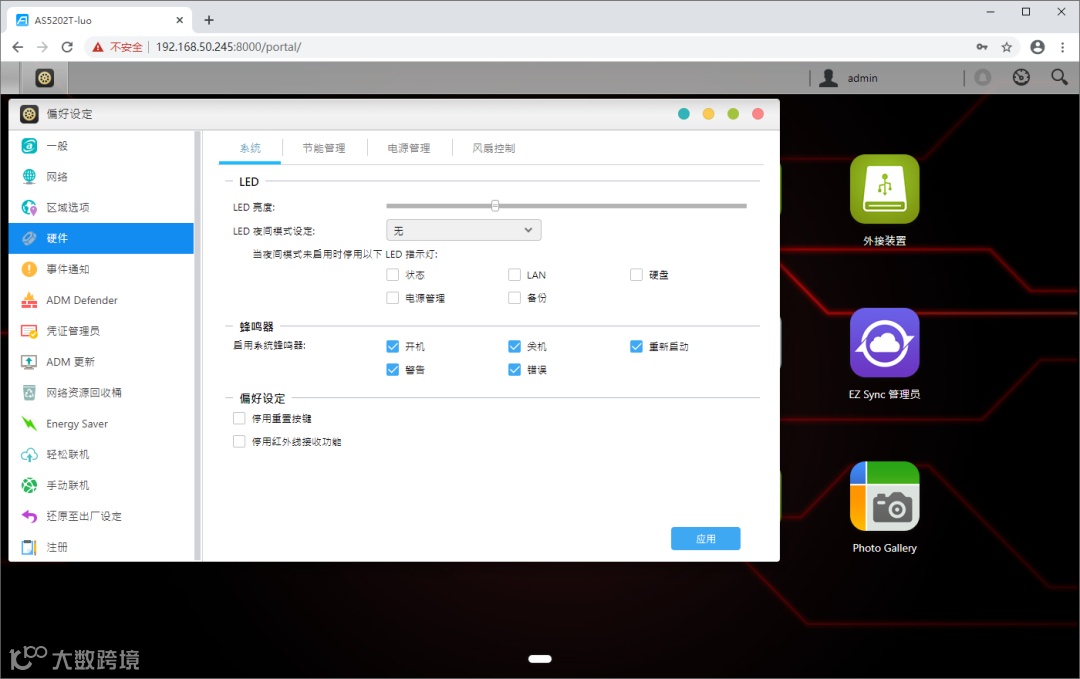This screenshot has width=1080, height=679.
Task: Enable the LAN LED indicator checkbox
Action: point(514,274)
